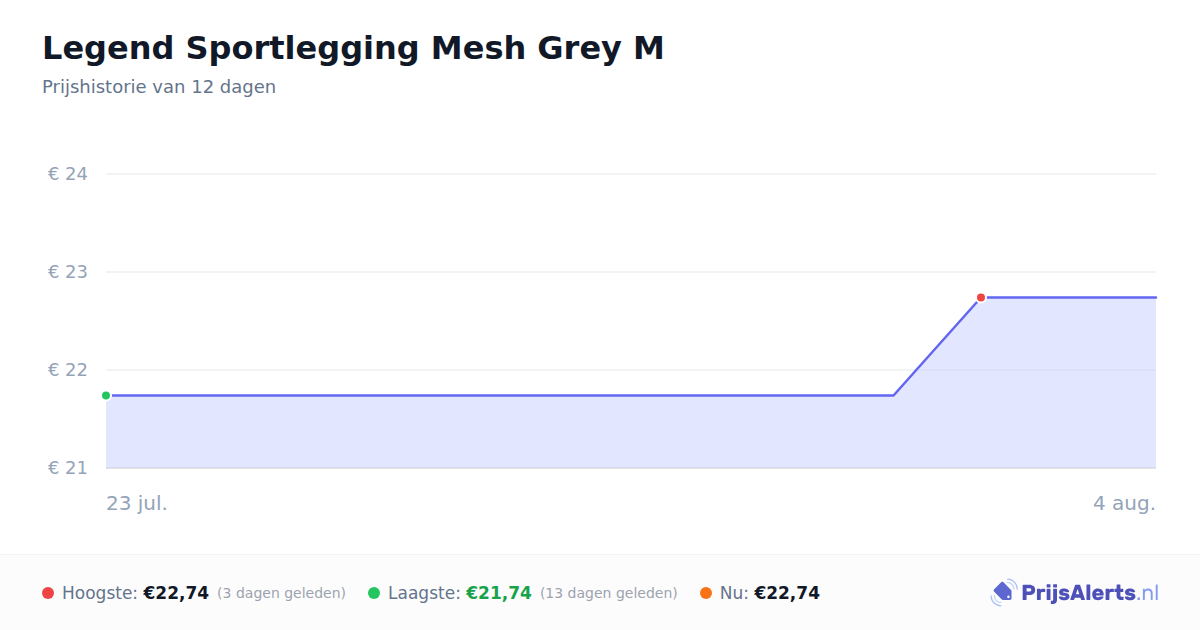Click the Legend Sportlegging Mesh Grey M title
The width and height of the screenshot is (1200, 630).
(x=353, y=48)
